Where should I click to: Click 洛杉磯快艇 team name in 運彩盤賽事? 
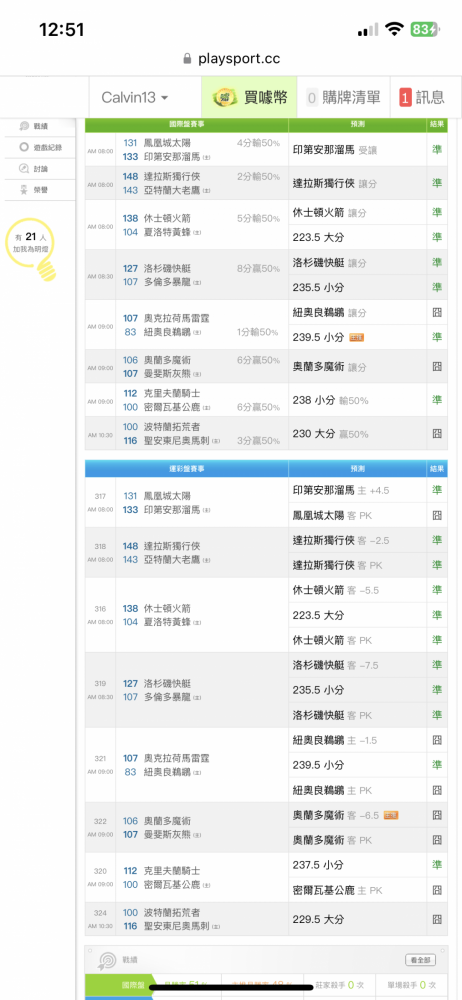pos(167,683)
